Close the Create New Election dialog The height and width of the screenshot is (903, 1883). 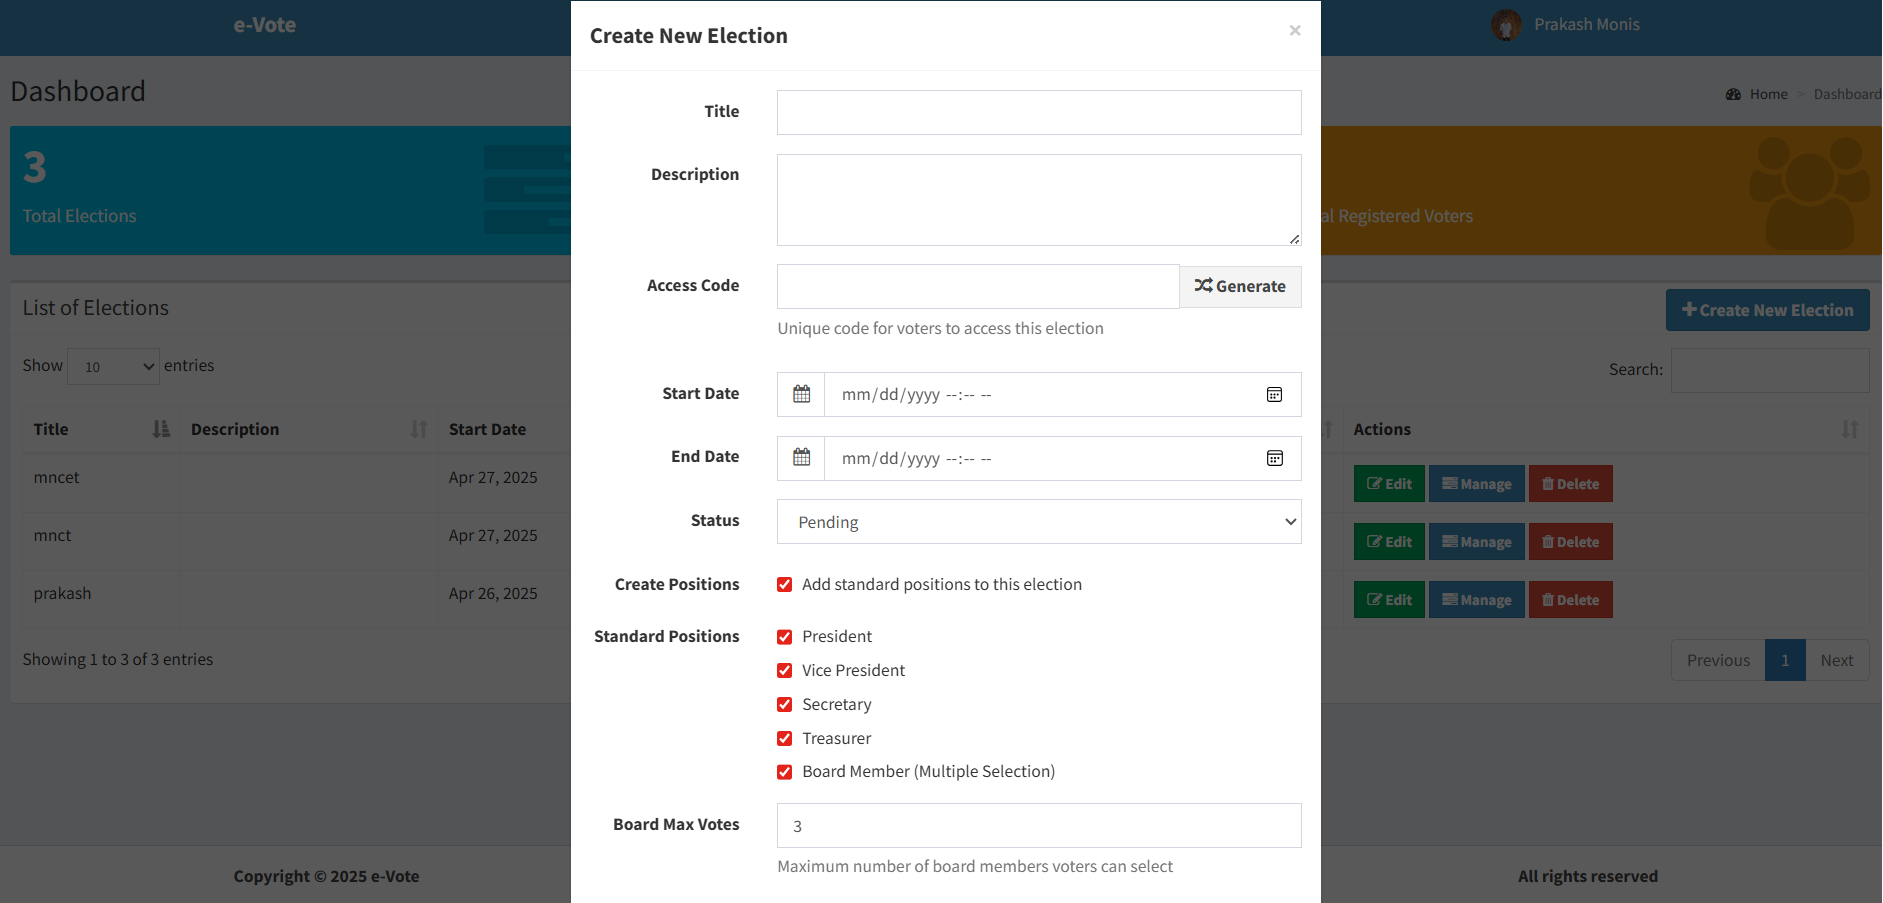click(1294, 31)
